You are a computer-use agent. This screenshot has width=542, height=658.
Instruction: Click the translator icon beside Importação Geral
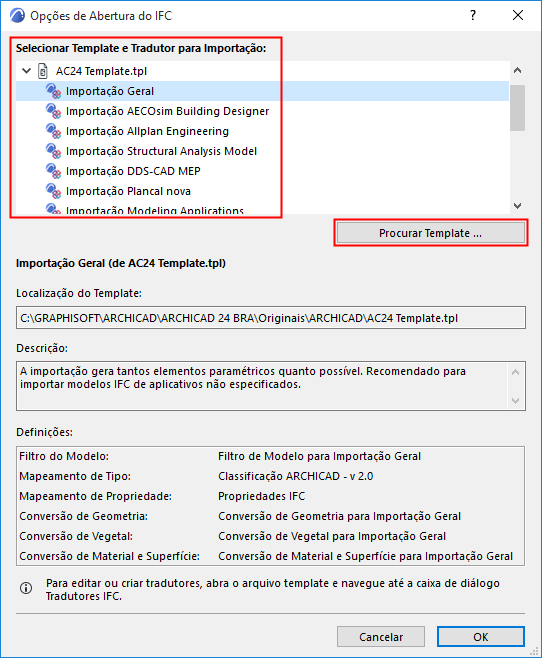[53, 91]
